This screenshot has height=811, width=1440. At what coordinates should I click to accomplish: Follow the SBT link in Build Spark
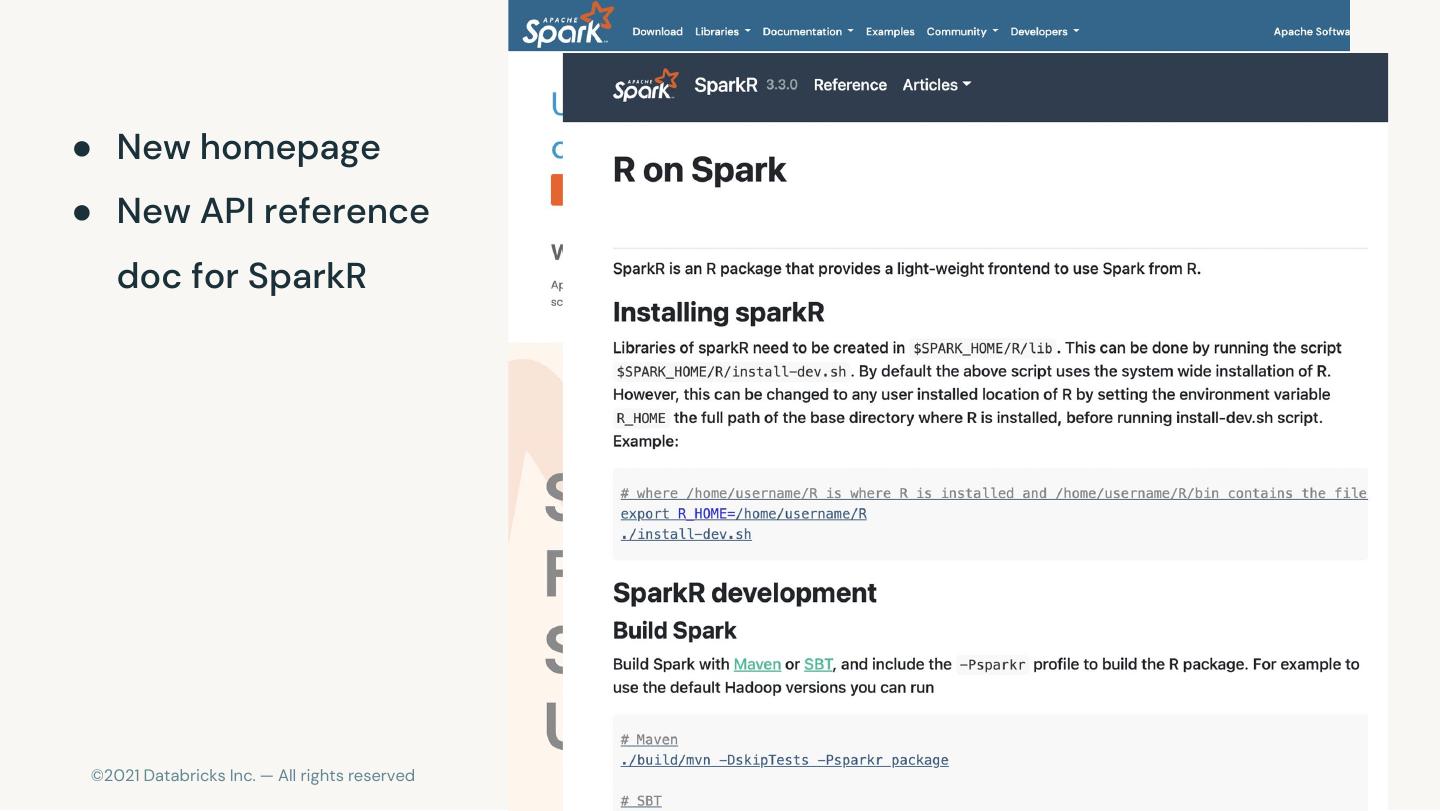818,664
